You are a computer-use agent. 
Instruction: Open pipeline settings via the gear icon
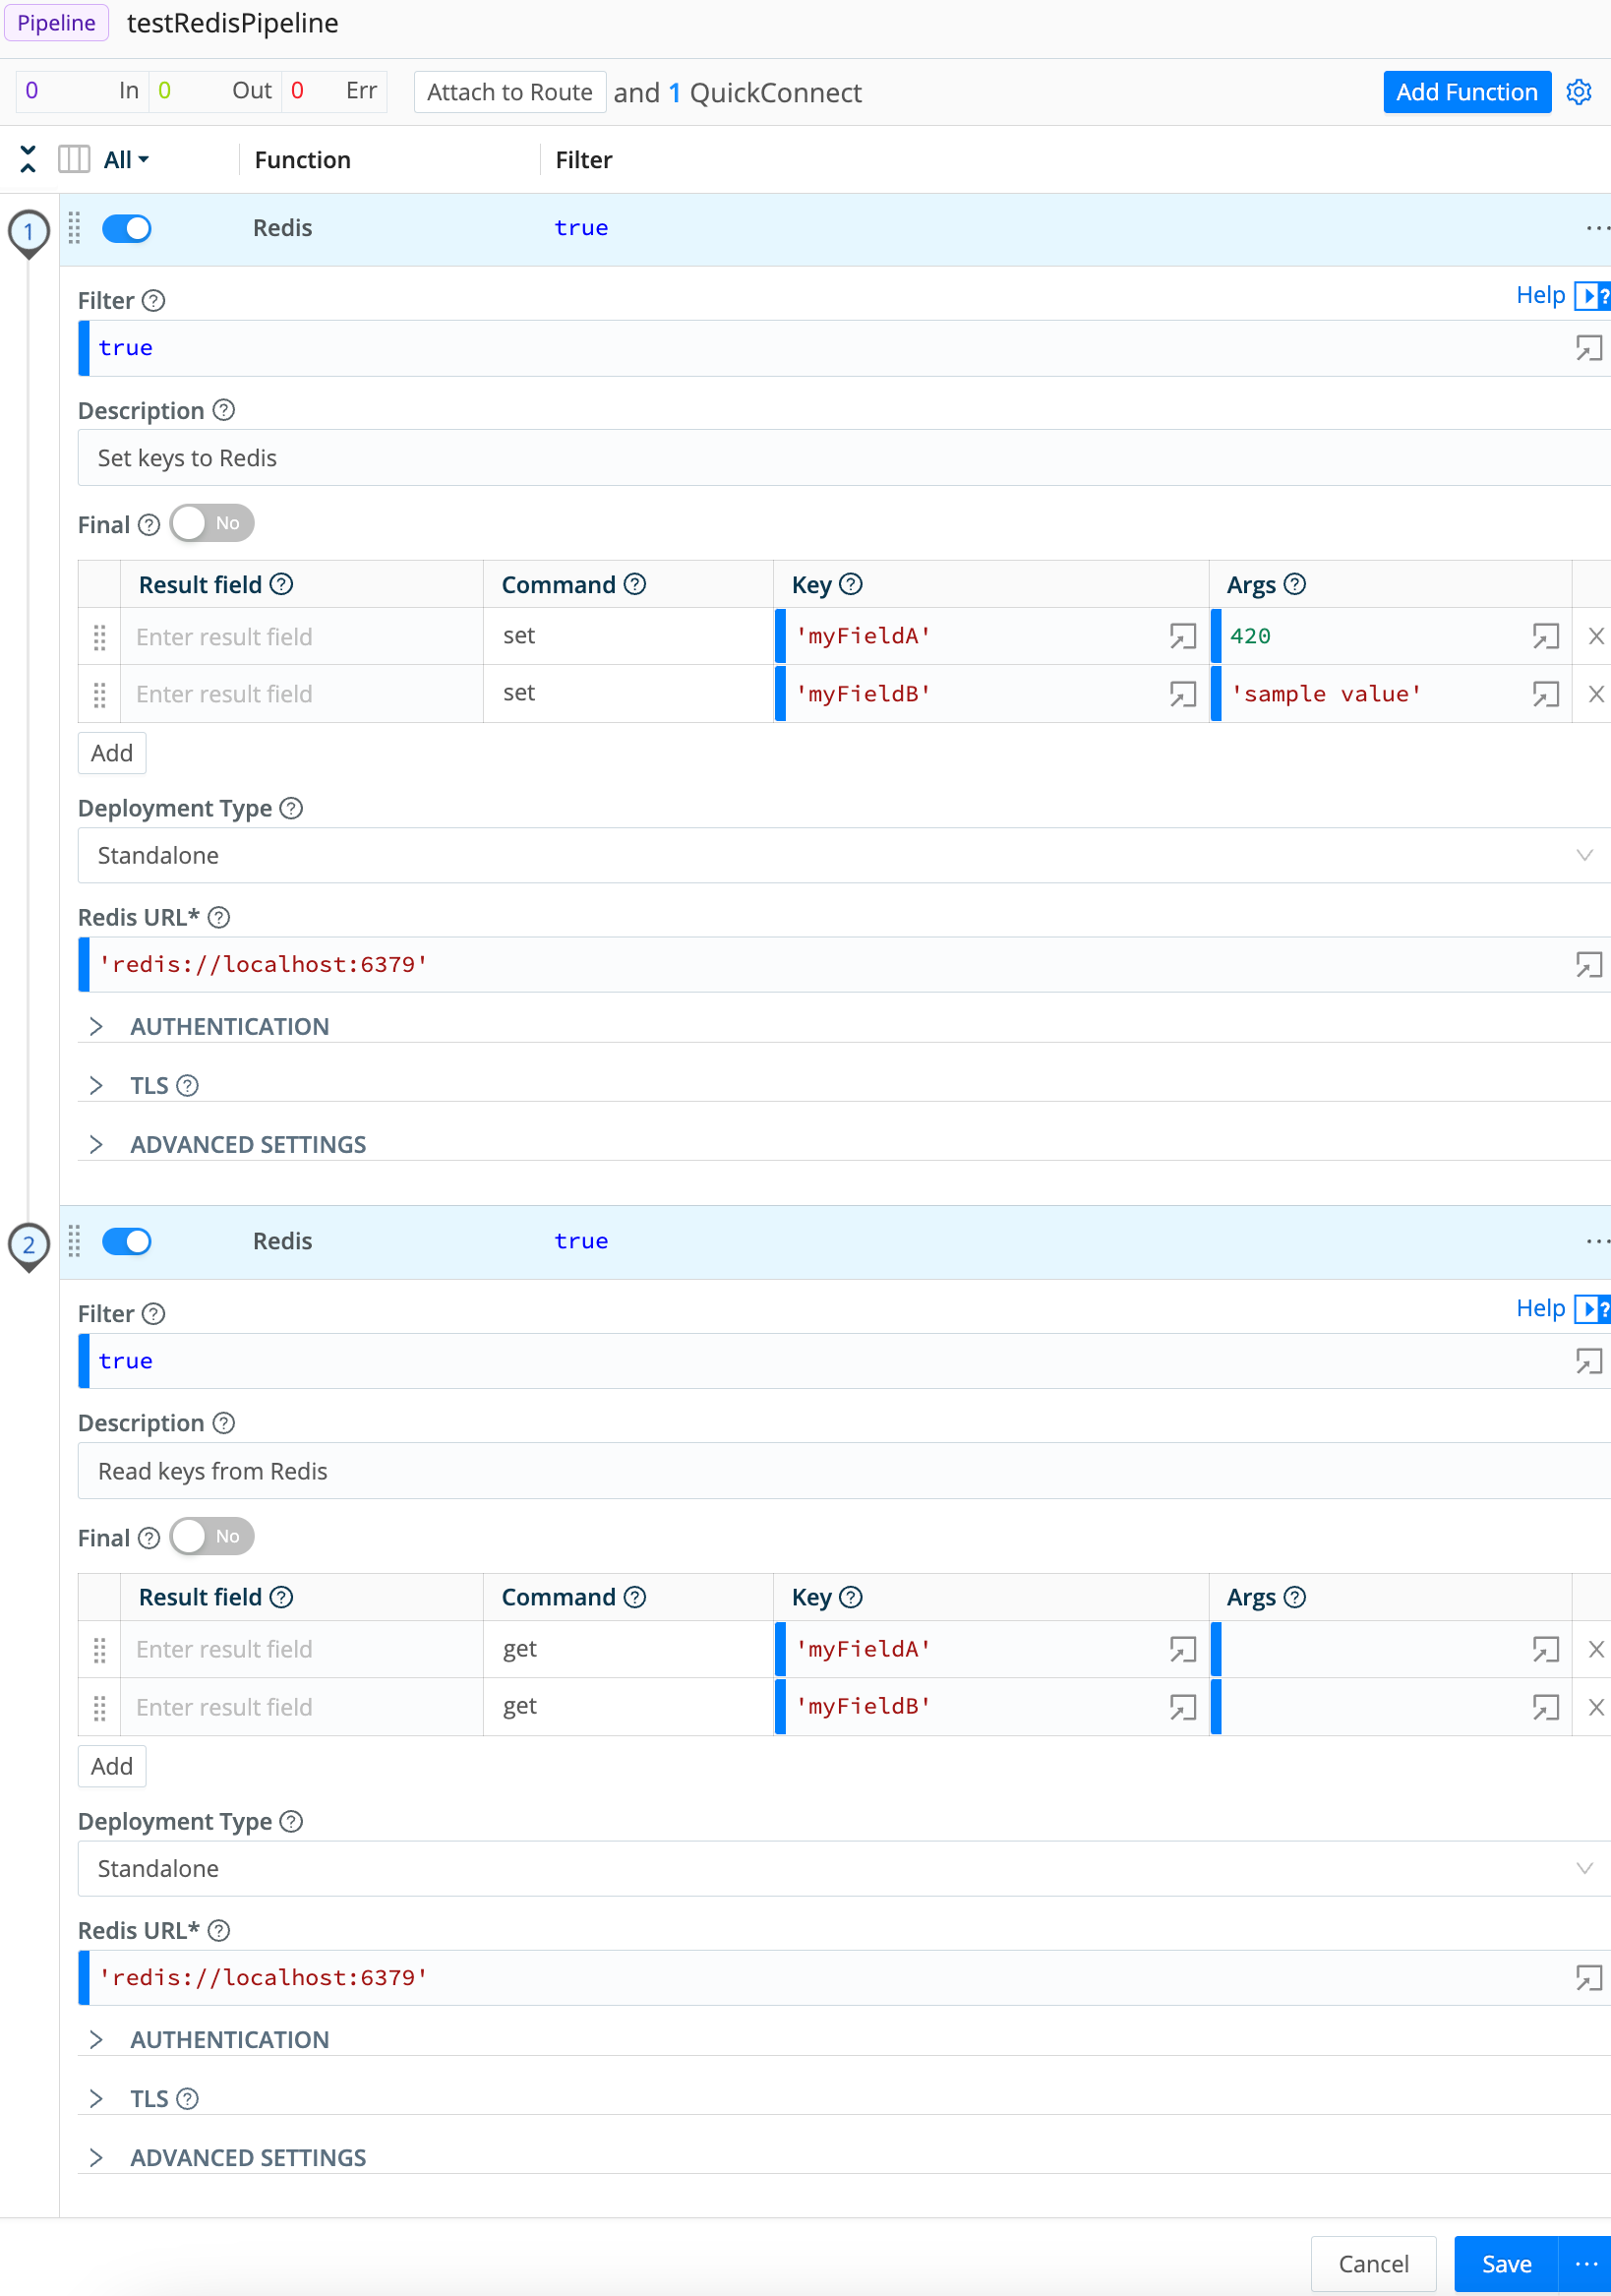click(1578, 92)
